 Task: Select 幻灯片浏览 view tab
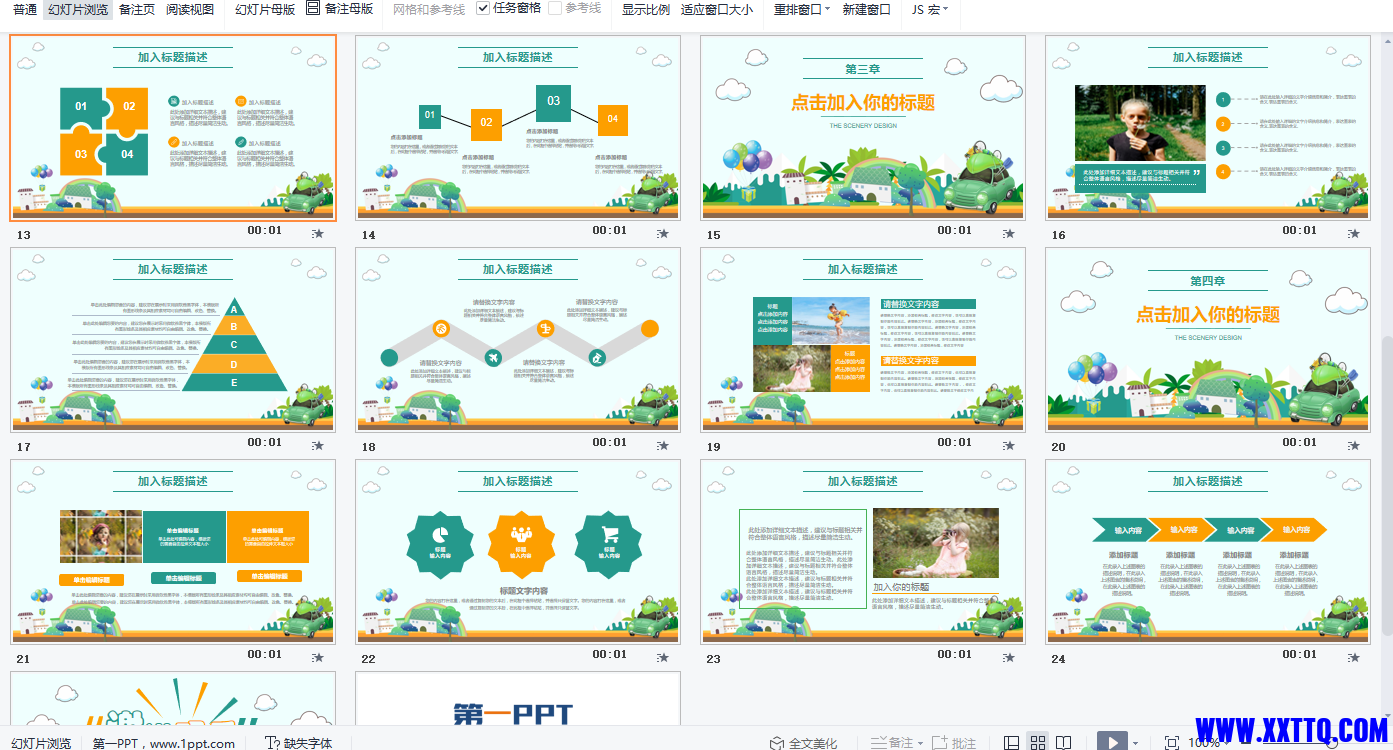78,9
